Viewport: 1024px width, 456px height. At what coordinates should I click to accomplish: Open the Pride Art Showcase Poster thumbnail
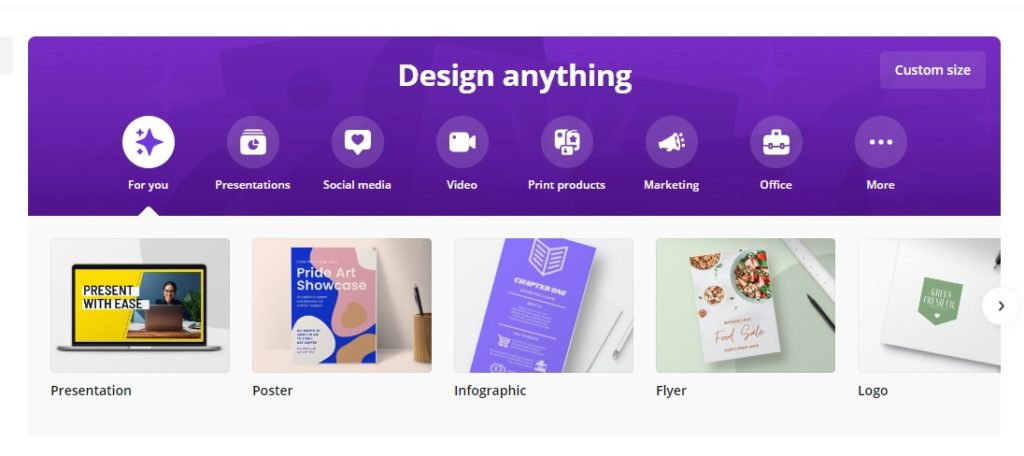pyautogui.click(x=342, y=305)
